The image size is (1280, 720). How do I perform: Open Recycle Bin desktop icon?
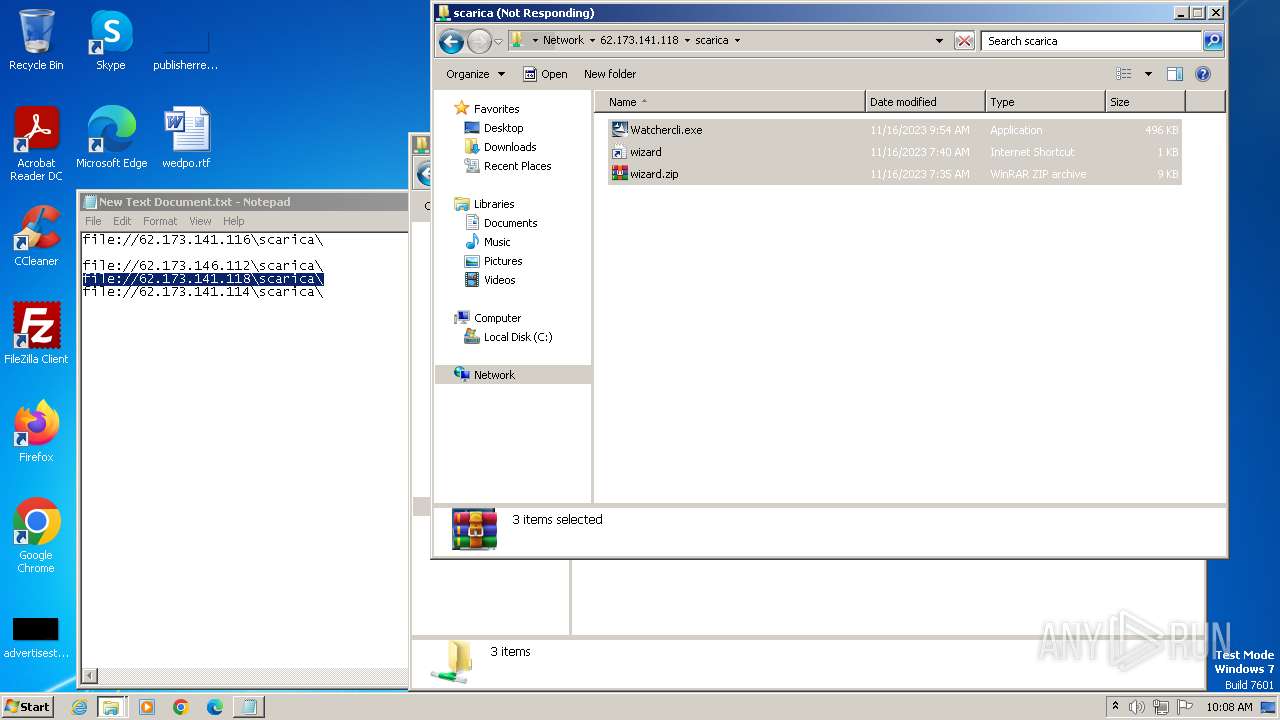point(36,40)
